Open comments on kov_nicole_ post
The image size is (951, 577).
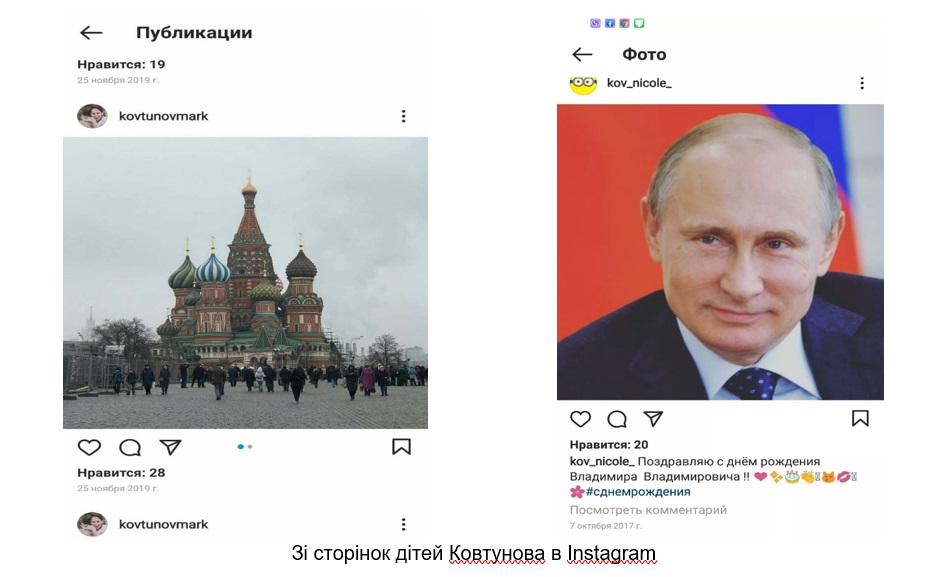[617, 419]
